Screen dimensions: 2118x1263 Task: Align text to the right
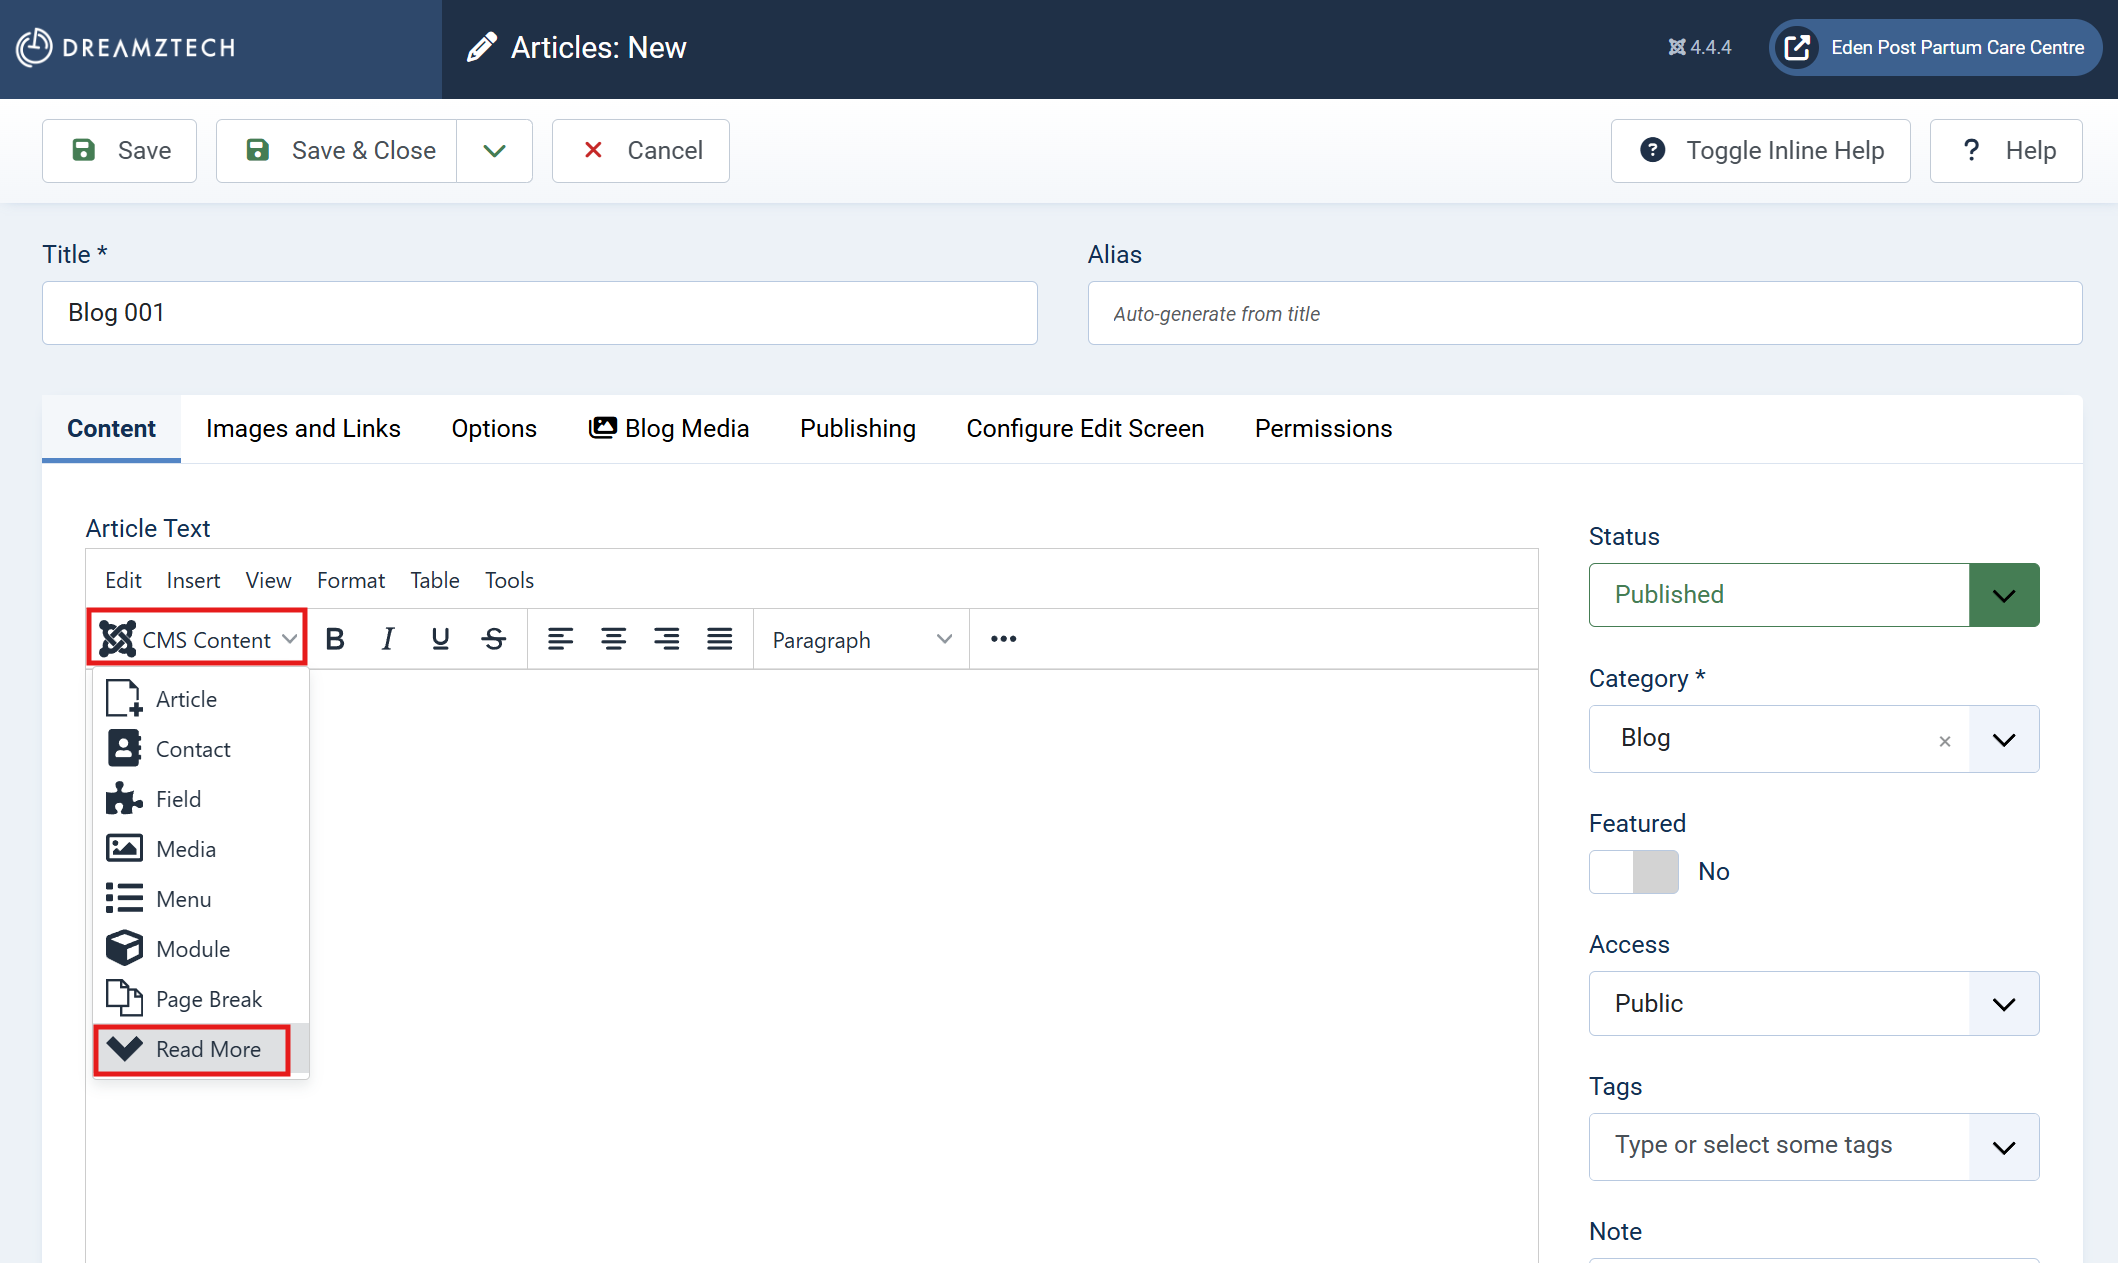click(x=666, y=639)
